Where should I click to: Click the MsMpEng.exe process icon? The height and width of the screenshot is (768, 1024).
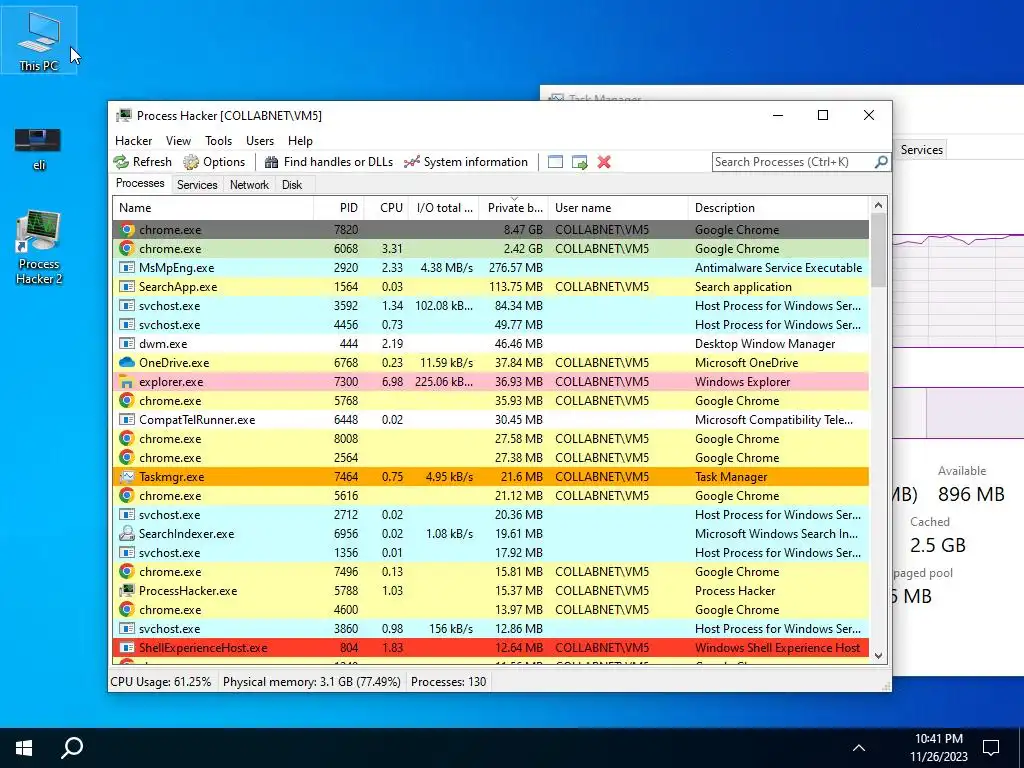(x=127, y=268)
